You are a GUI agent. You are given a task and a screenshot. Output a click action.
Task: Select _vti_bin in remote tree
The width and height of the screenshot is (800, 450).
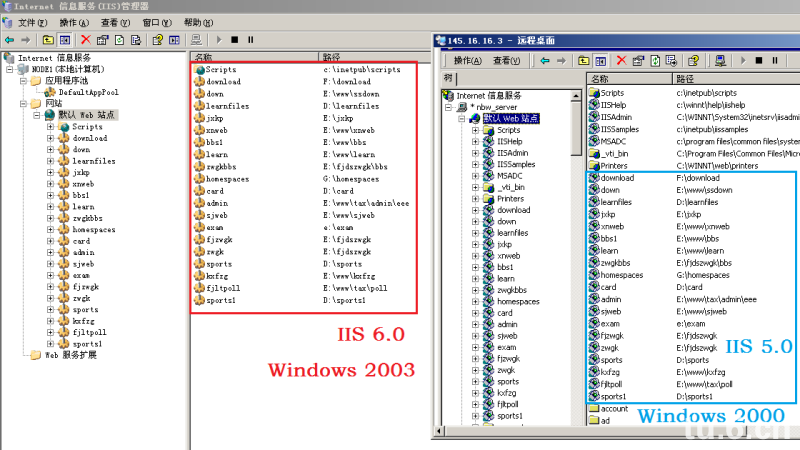click(511, 187)
